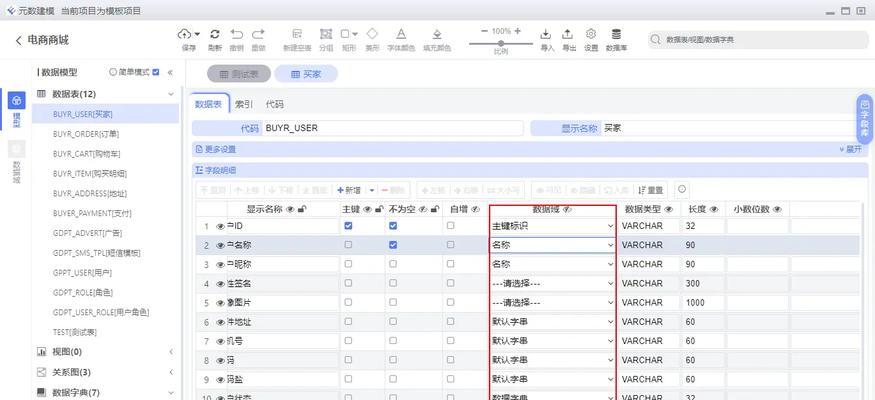Image resolution: width=875 pixels, height=400 pixels.
Task: Toggle eye icon in 主键 column header
Action: point(367,210)
